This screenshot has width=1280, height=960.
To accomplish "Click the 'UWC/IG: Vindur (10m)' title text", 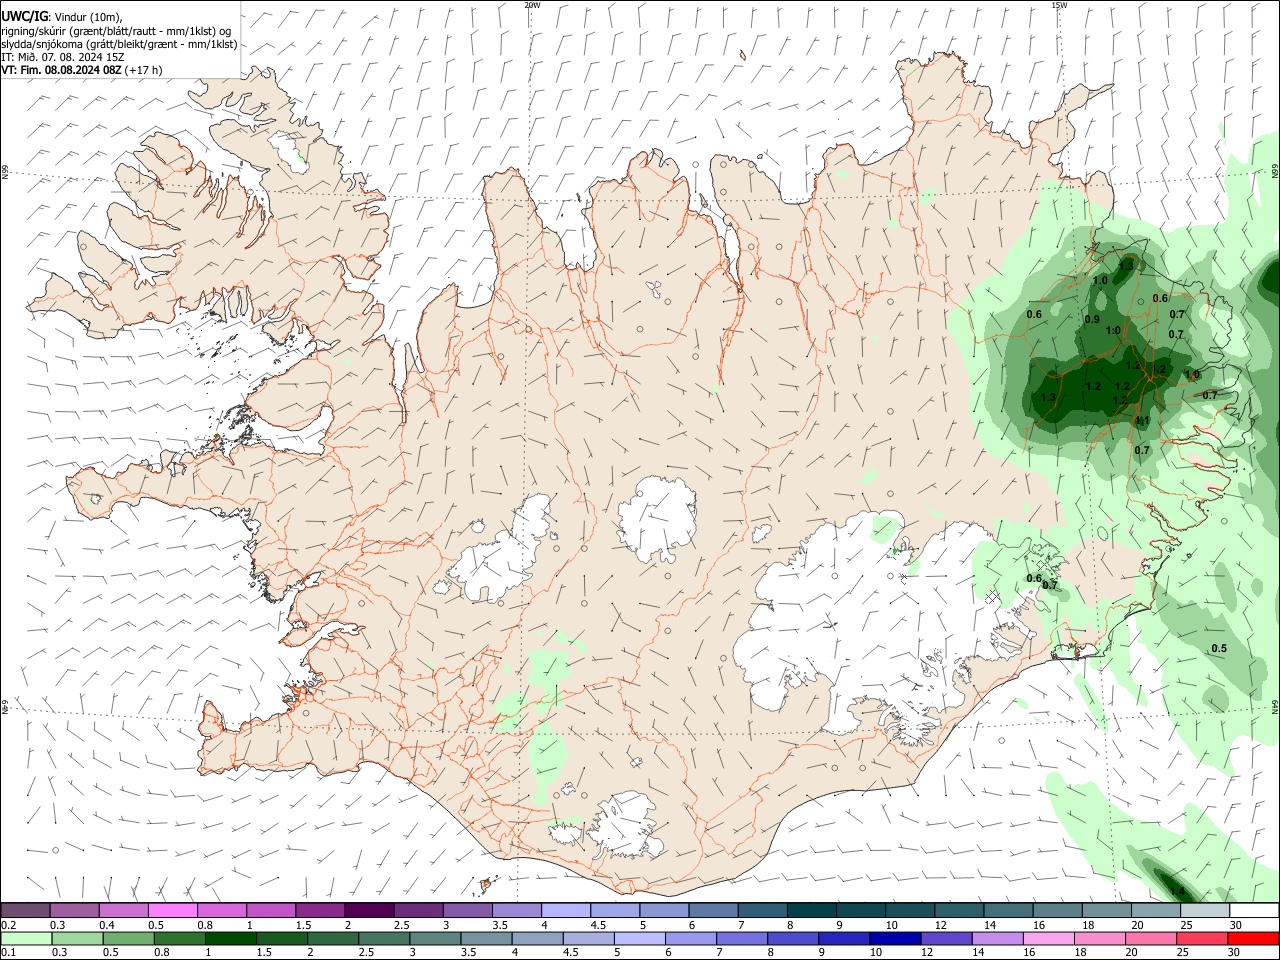I will (62, 17).
